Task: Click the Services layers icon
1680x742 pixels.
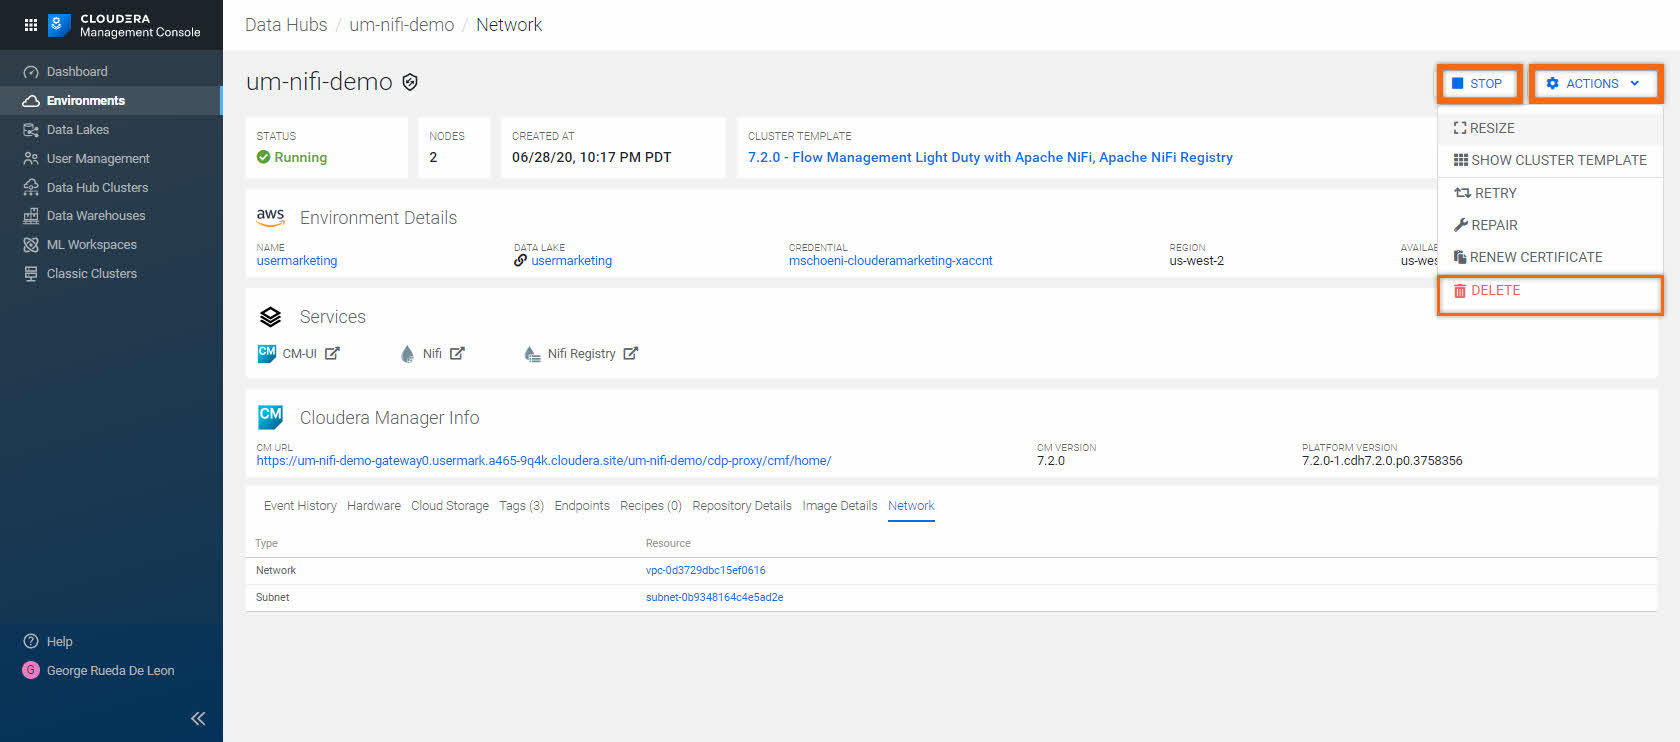Action: coord(270,317)
